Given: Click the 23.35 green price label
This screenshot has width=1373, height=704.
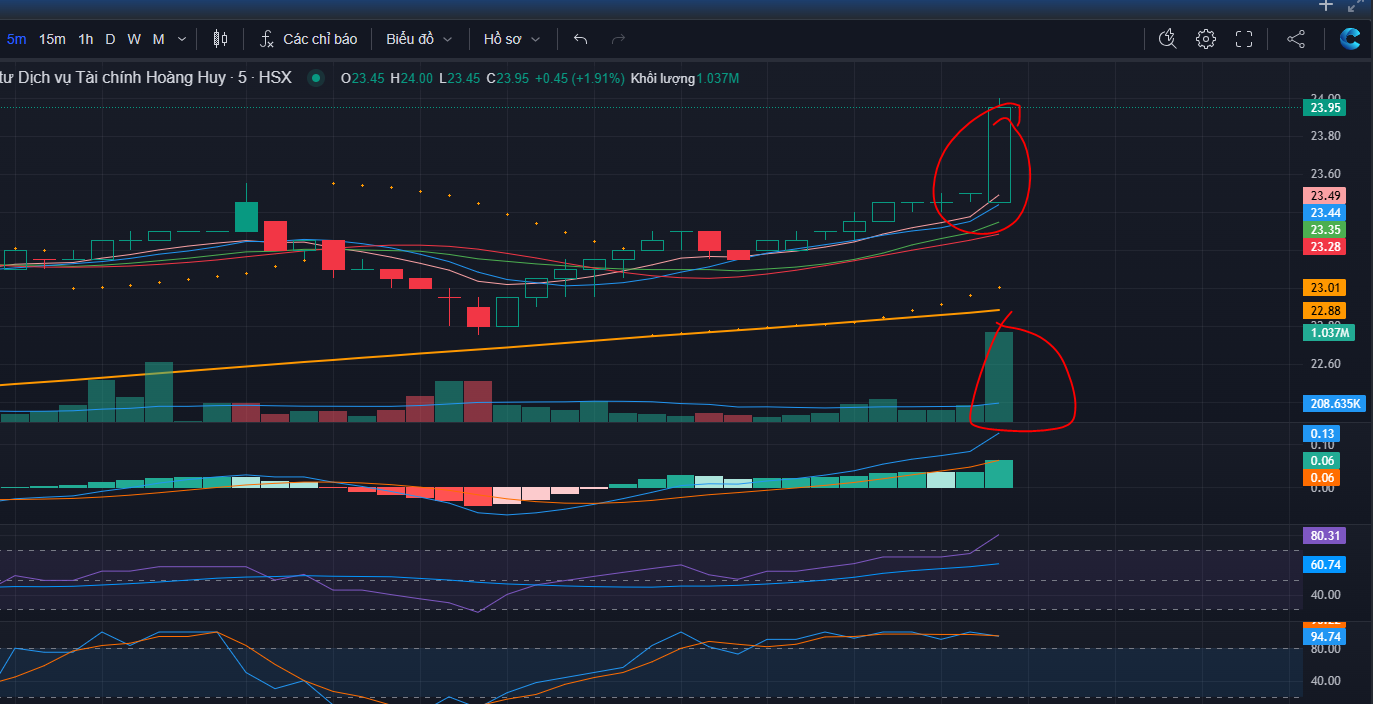Looking at the screenshot, I should (1325, 230).
